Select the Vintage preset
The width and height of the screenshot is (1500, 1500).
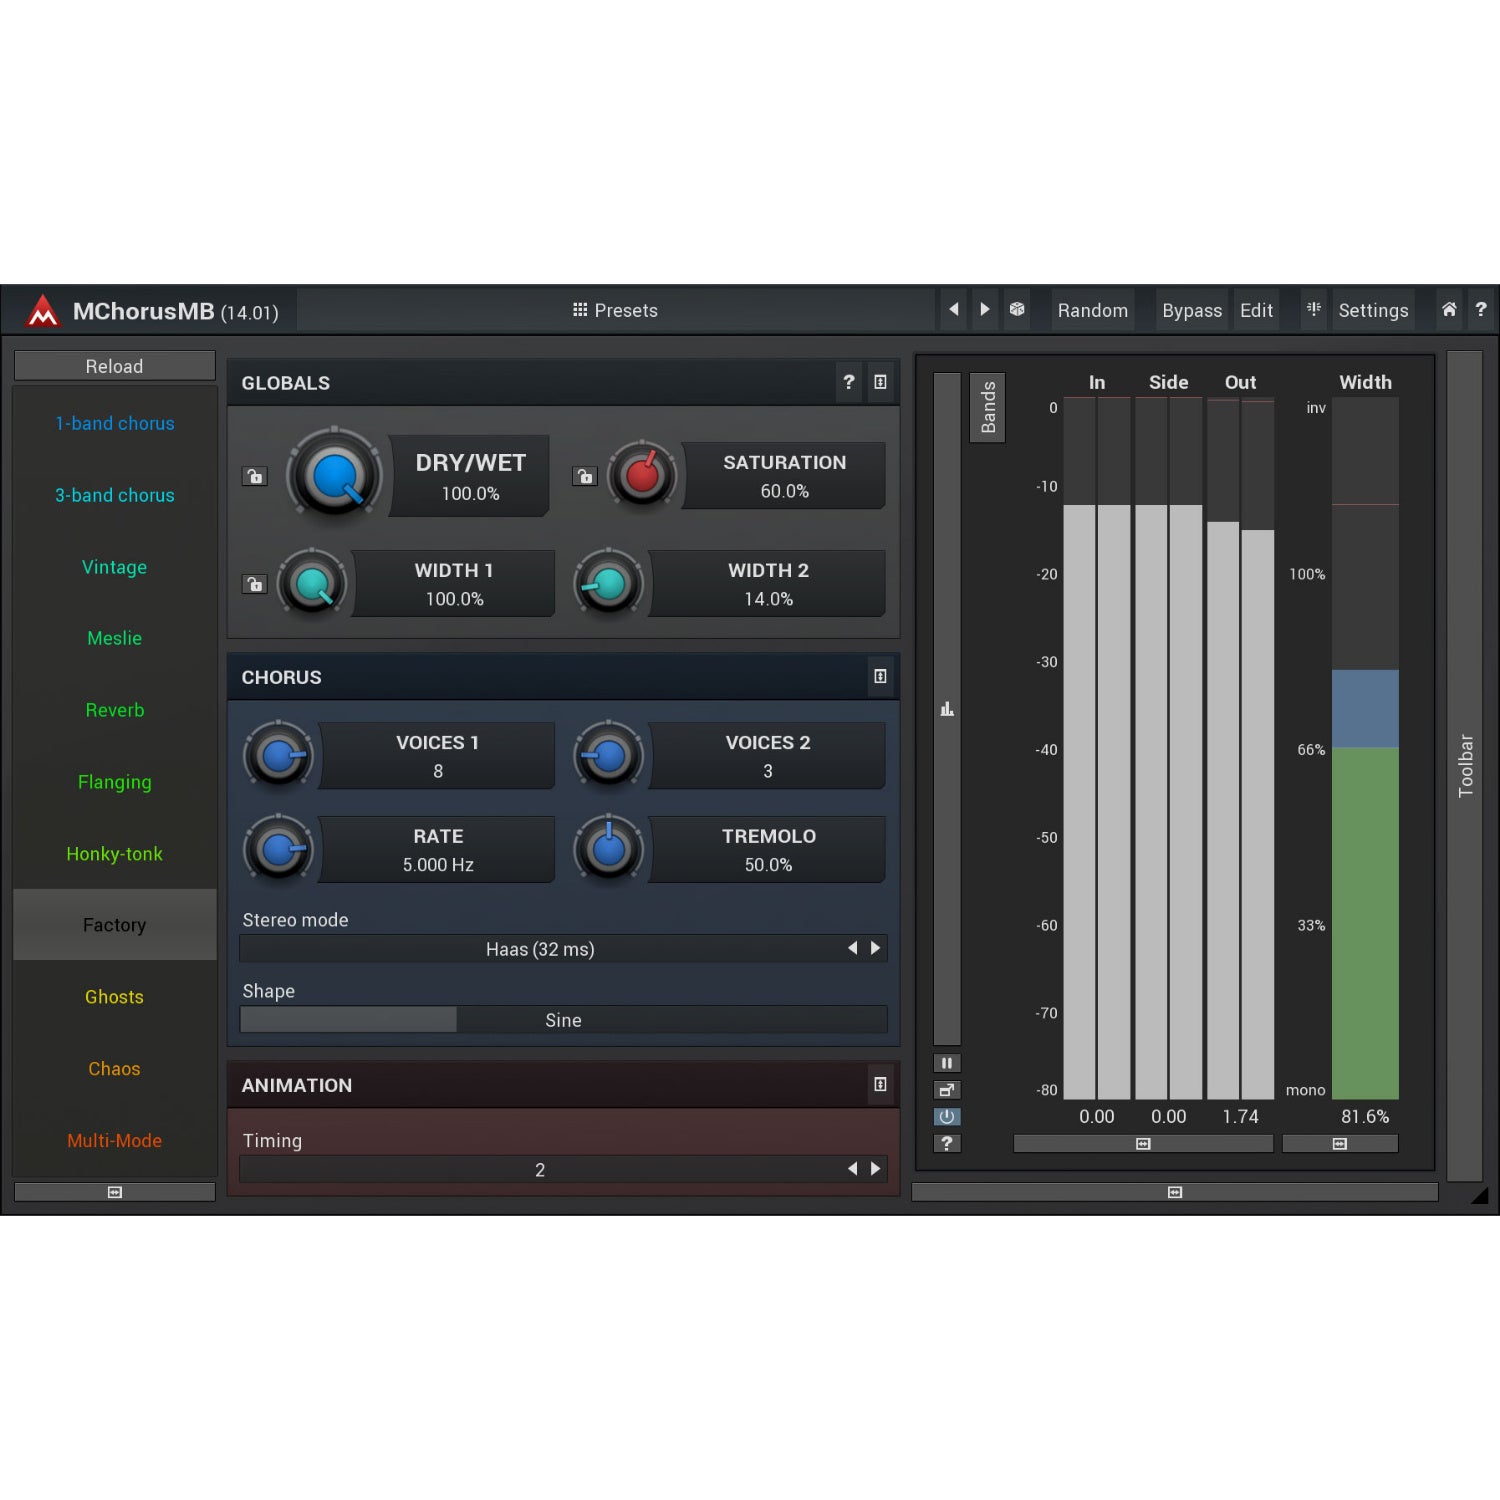pyautogui.click(x=115, y=567)
